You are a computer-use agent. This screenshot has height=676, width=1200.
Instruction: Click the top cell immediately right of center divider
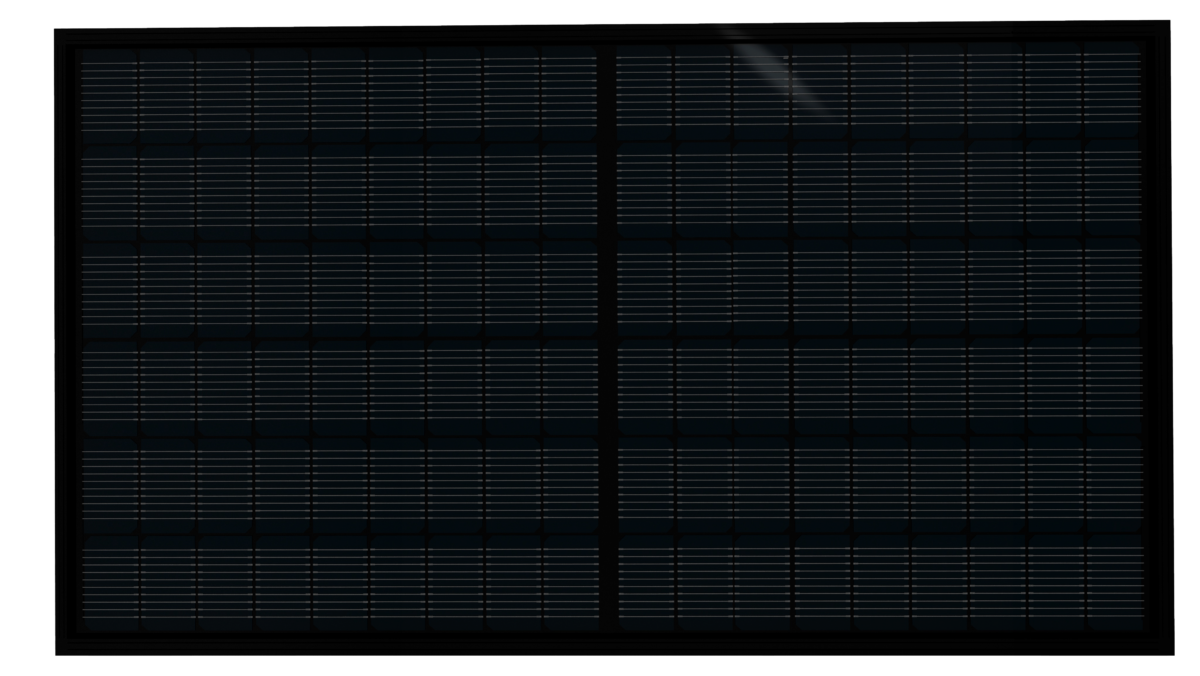(x=645, y=95)
